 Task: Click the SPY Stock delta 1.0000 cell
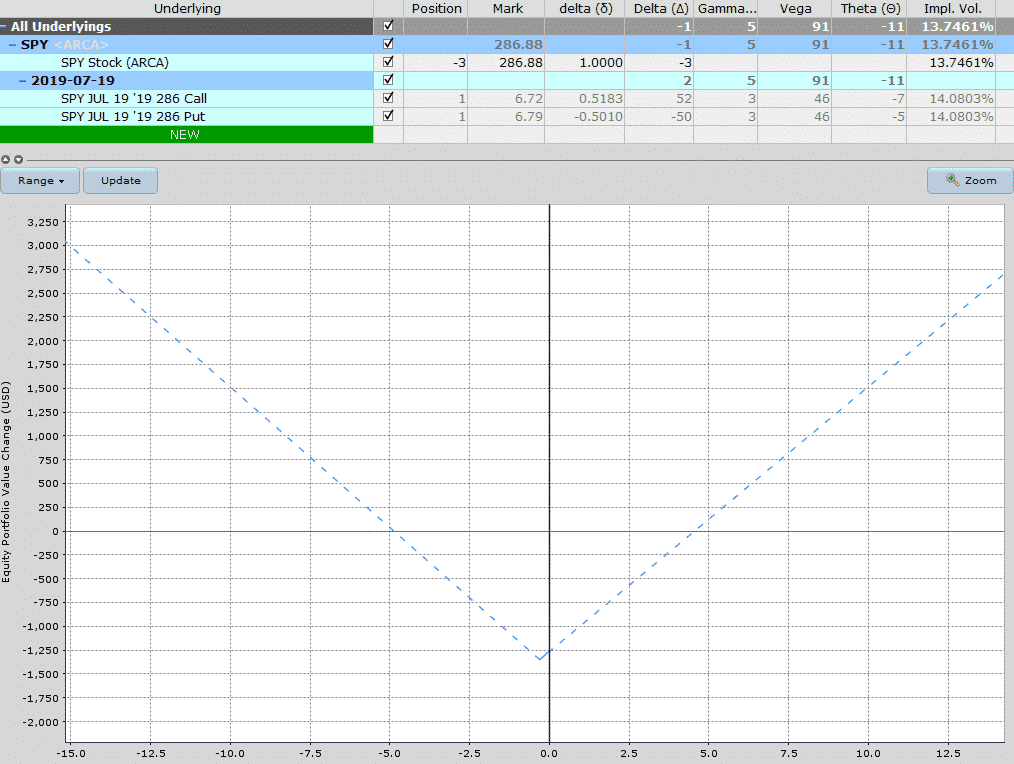point(585,63)
